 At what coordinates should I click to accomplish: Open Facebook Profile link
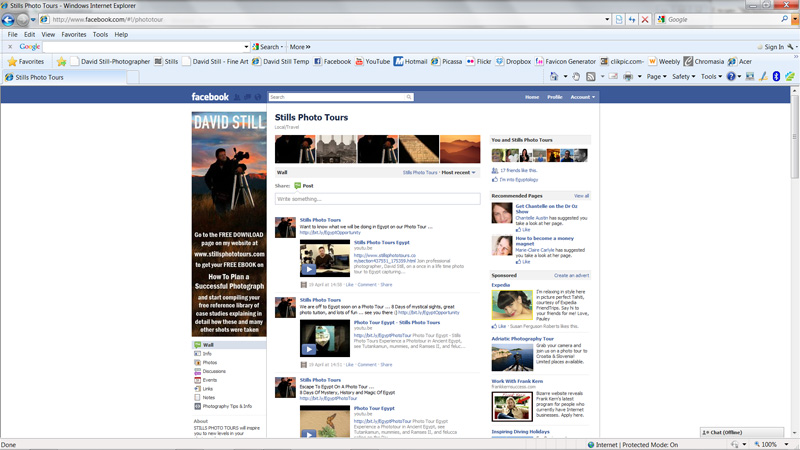pos(555,97)
